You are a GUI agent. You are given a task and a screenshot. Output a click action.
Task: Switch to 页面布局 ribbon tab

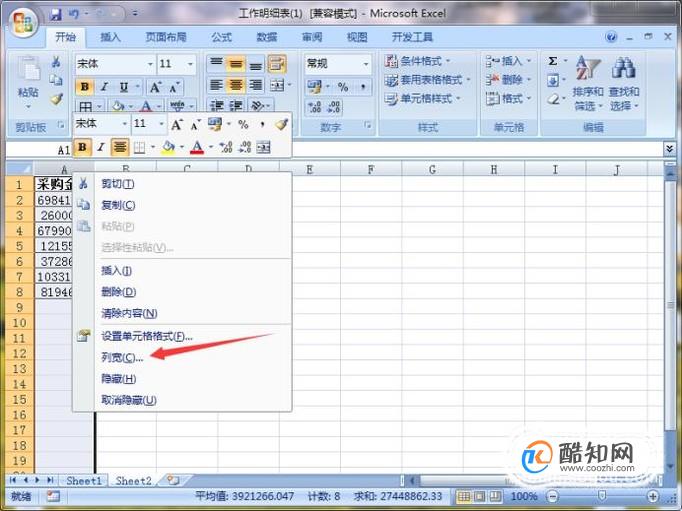[x=166, y=37]
